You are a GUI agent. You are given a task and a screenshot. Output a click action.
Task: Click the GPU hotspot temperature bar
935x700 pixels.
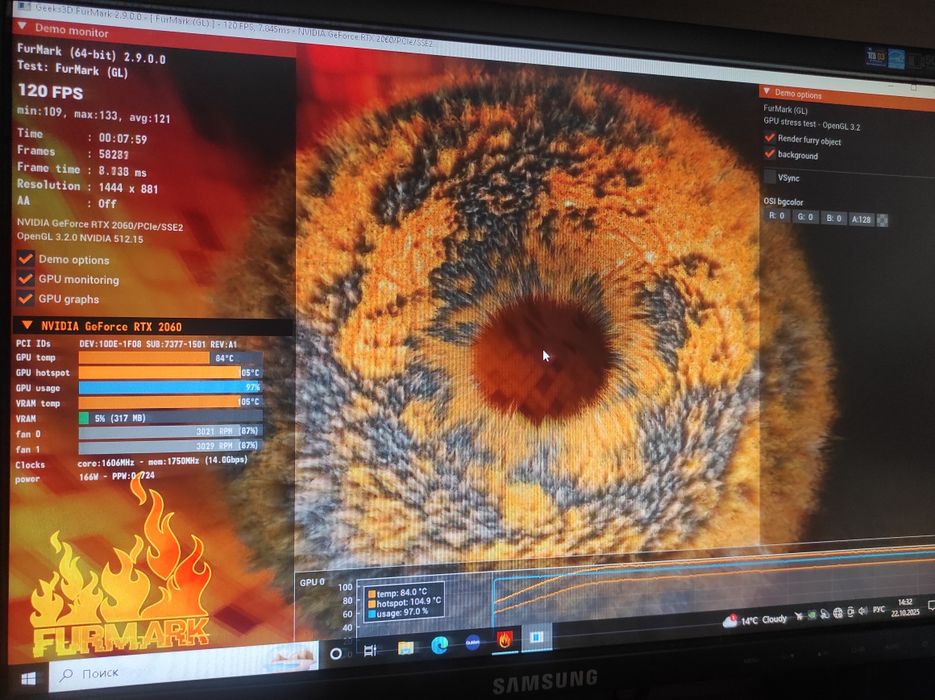(x=171, y=373)
